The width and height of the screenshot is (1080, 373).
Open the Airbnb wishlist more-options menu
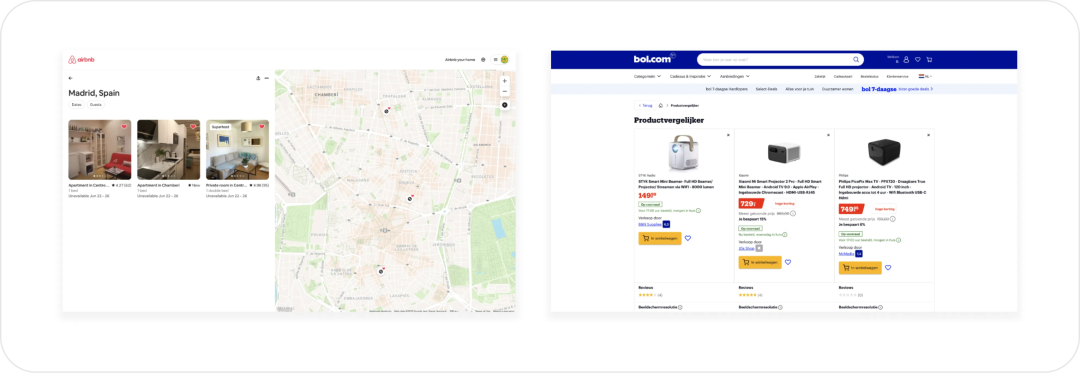(267, 78)
